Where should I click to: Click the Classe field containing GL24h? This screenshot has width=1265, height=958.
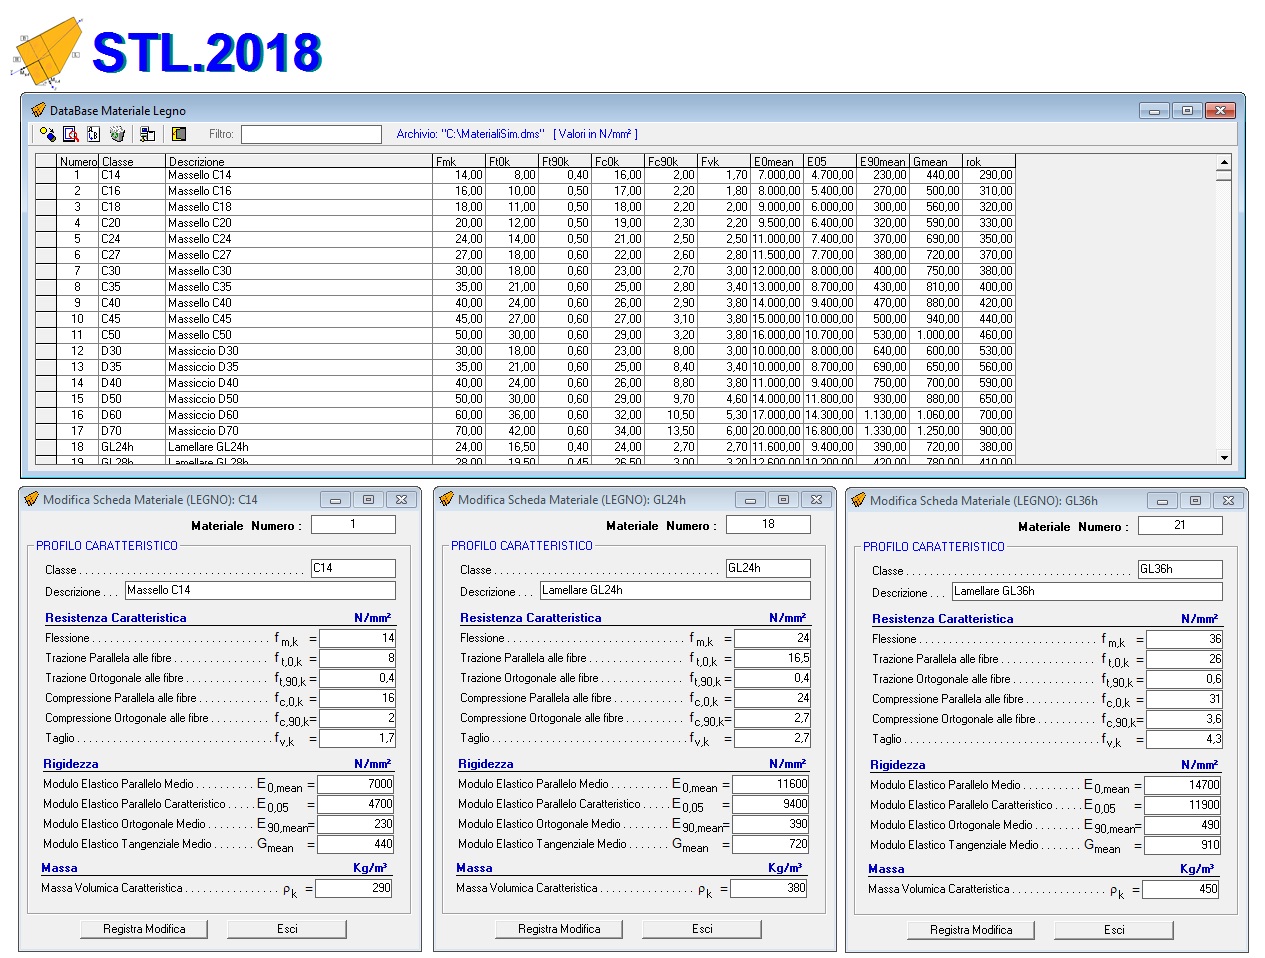[x=768, y=568]
